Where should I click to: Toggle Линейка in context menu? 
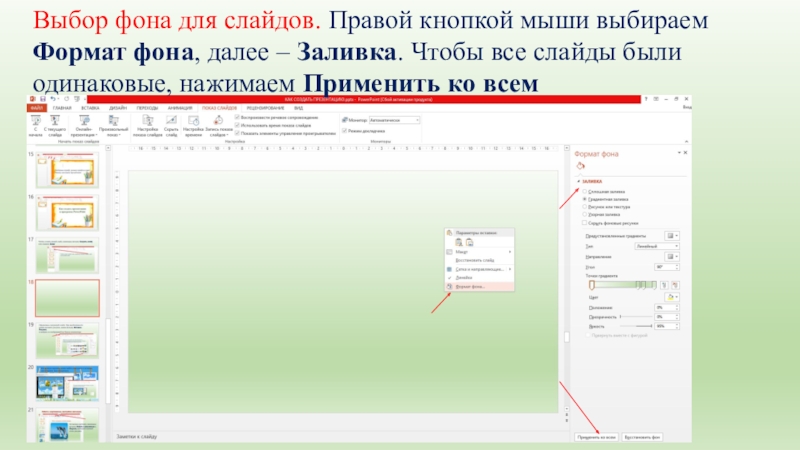point(479,278)
